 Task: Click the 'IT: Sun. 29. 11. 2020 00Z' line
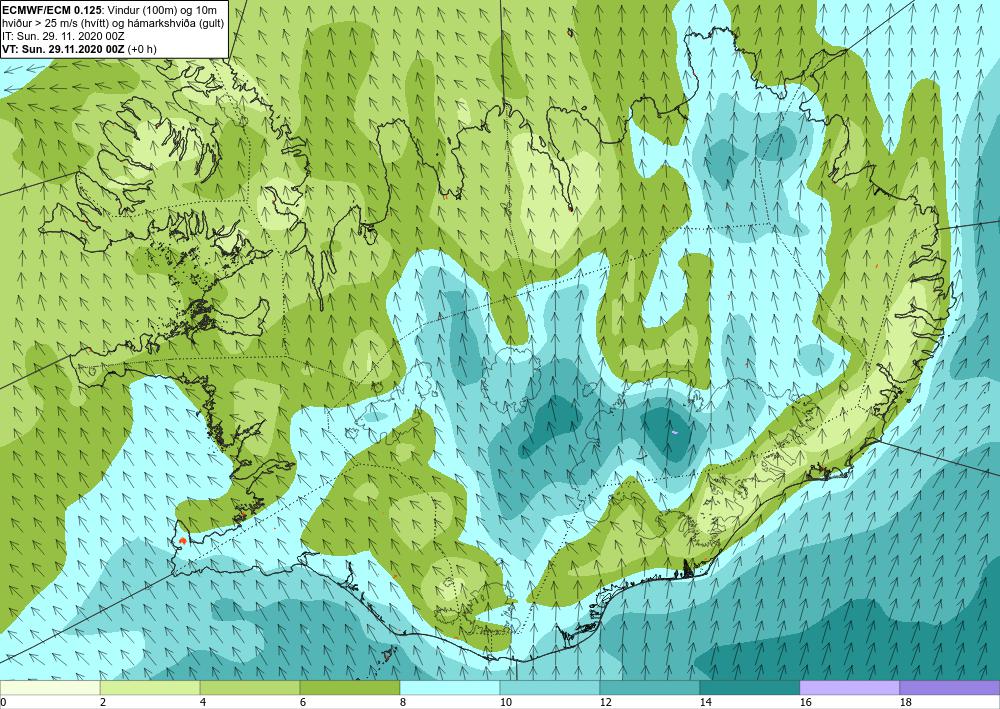click(x=62, y=36)
